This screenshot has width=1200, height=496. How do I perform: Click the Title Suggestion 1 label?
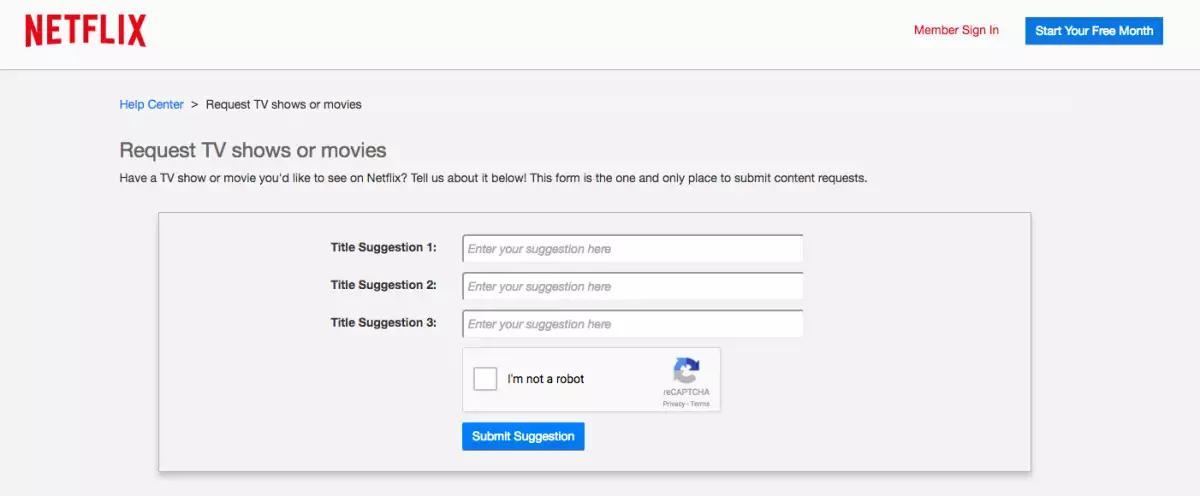(383, 247)
